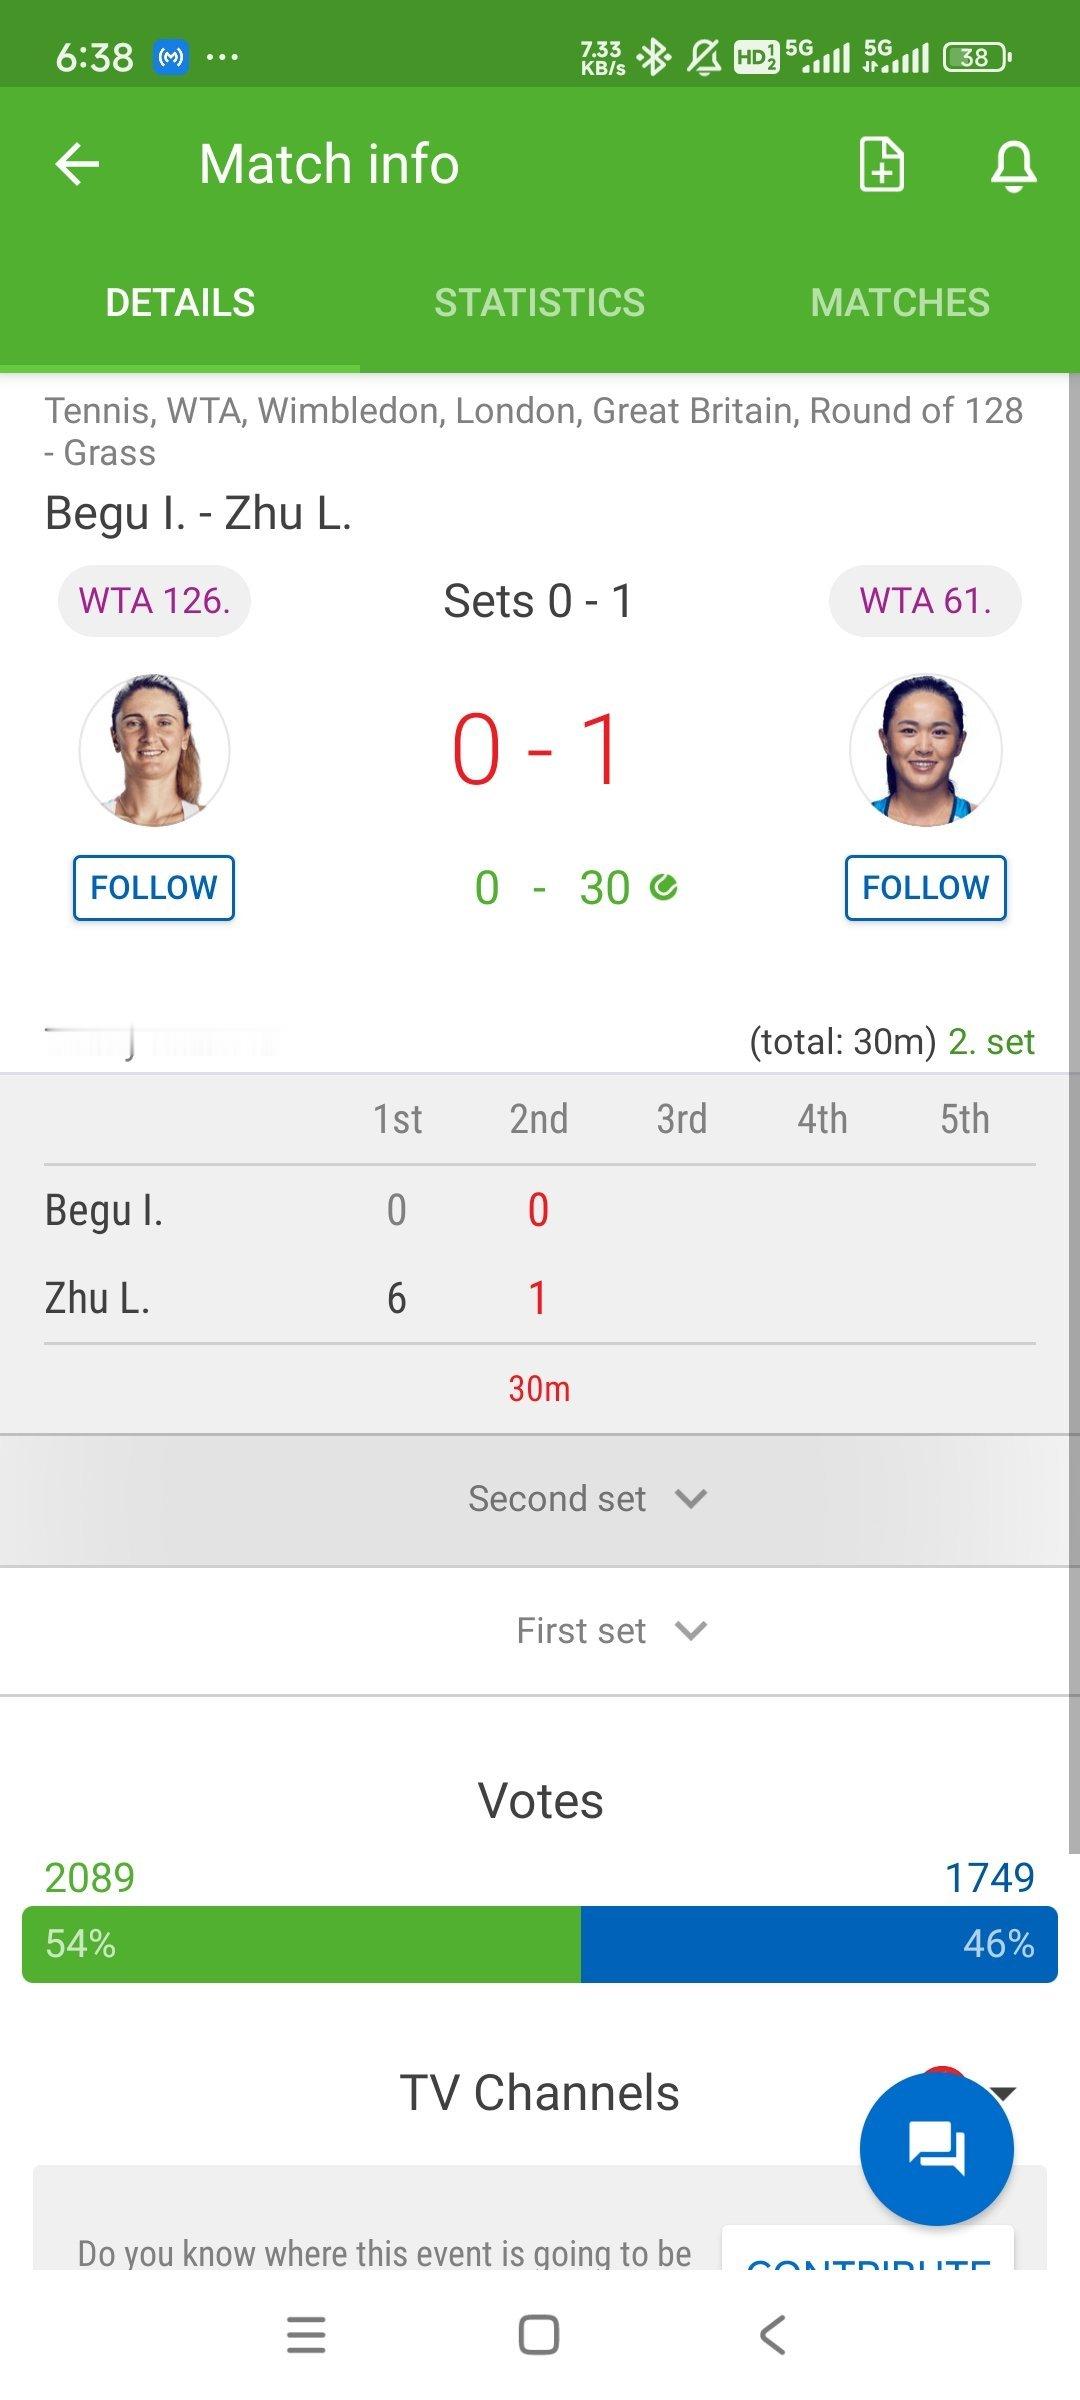Tap the WTA 61. ranking badge

pos(925,601)
